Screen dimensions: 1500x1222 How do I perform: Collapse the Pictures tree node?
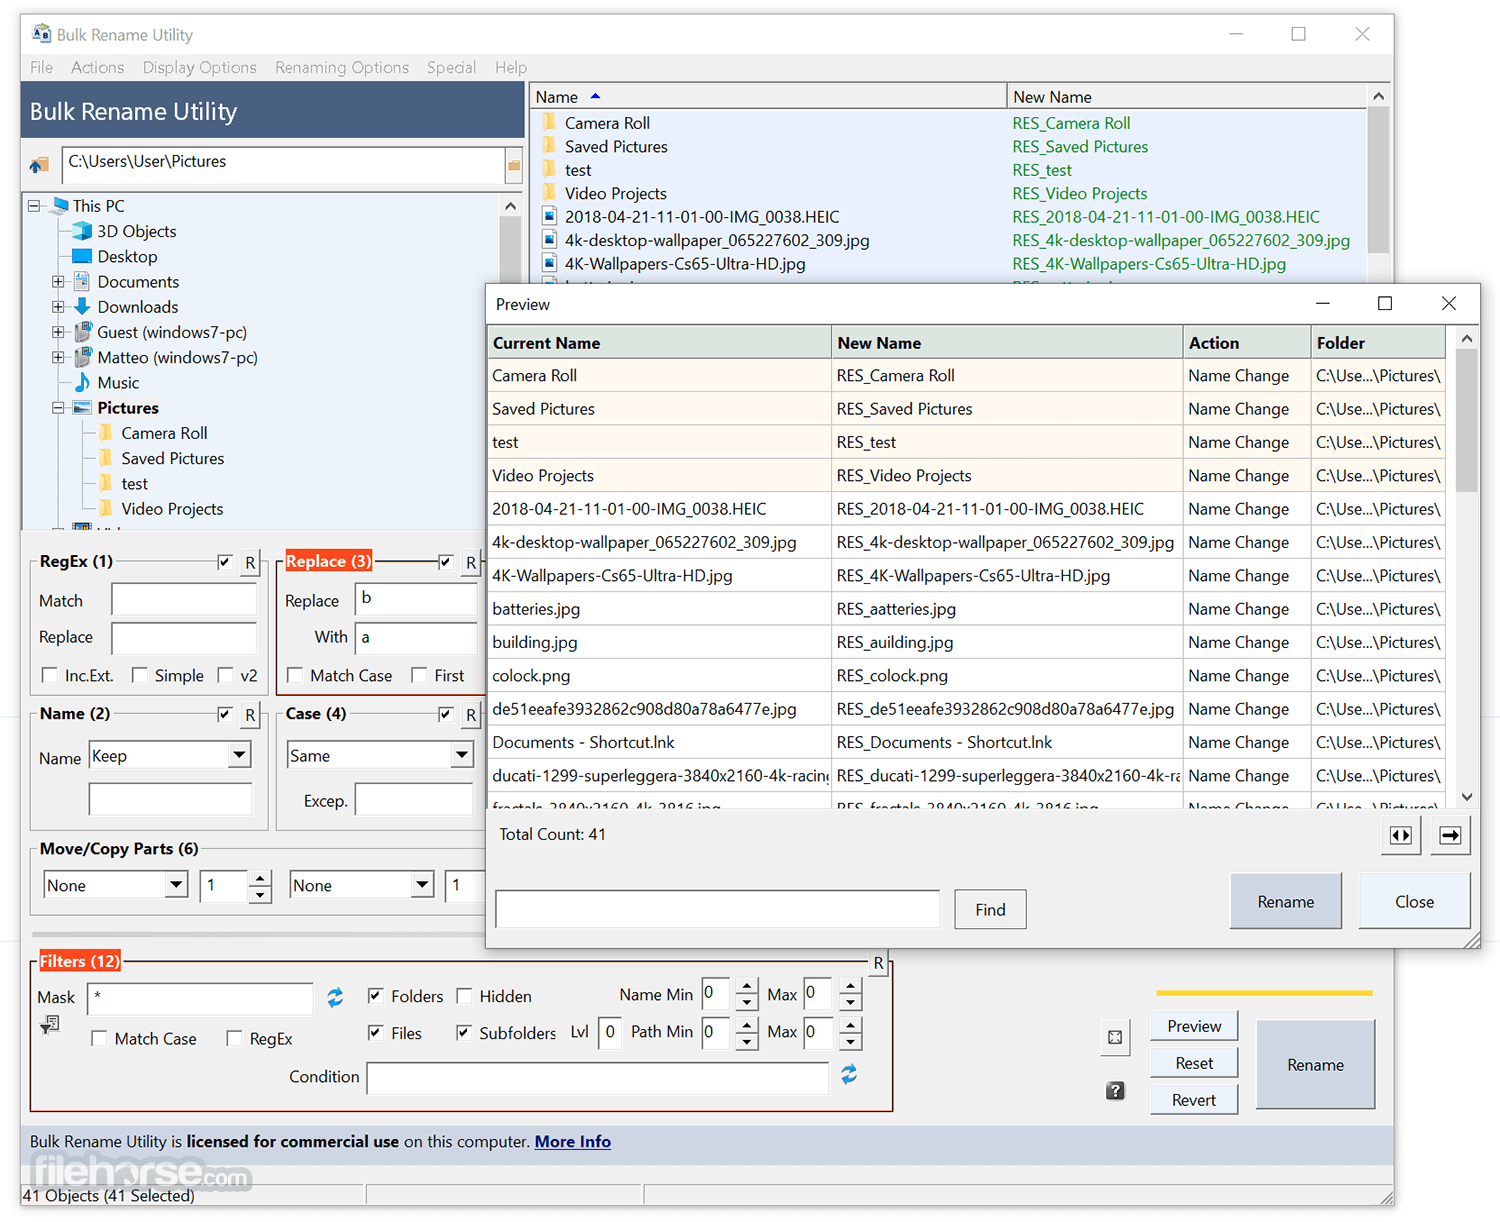click(x=58, y=408)
